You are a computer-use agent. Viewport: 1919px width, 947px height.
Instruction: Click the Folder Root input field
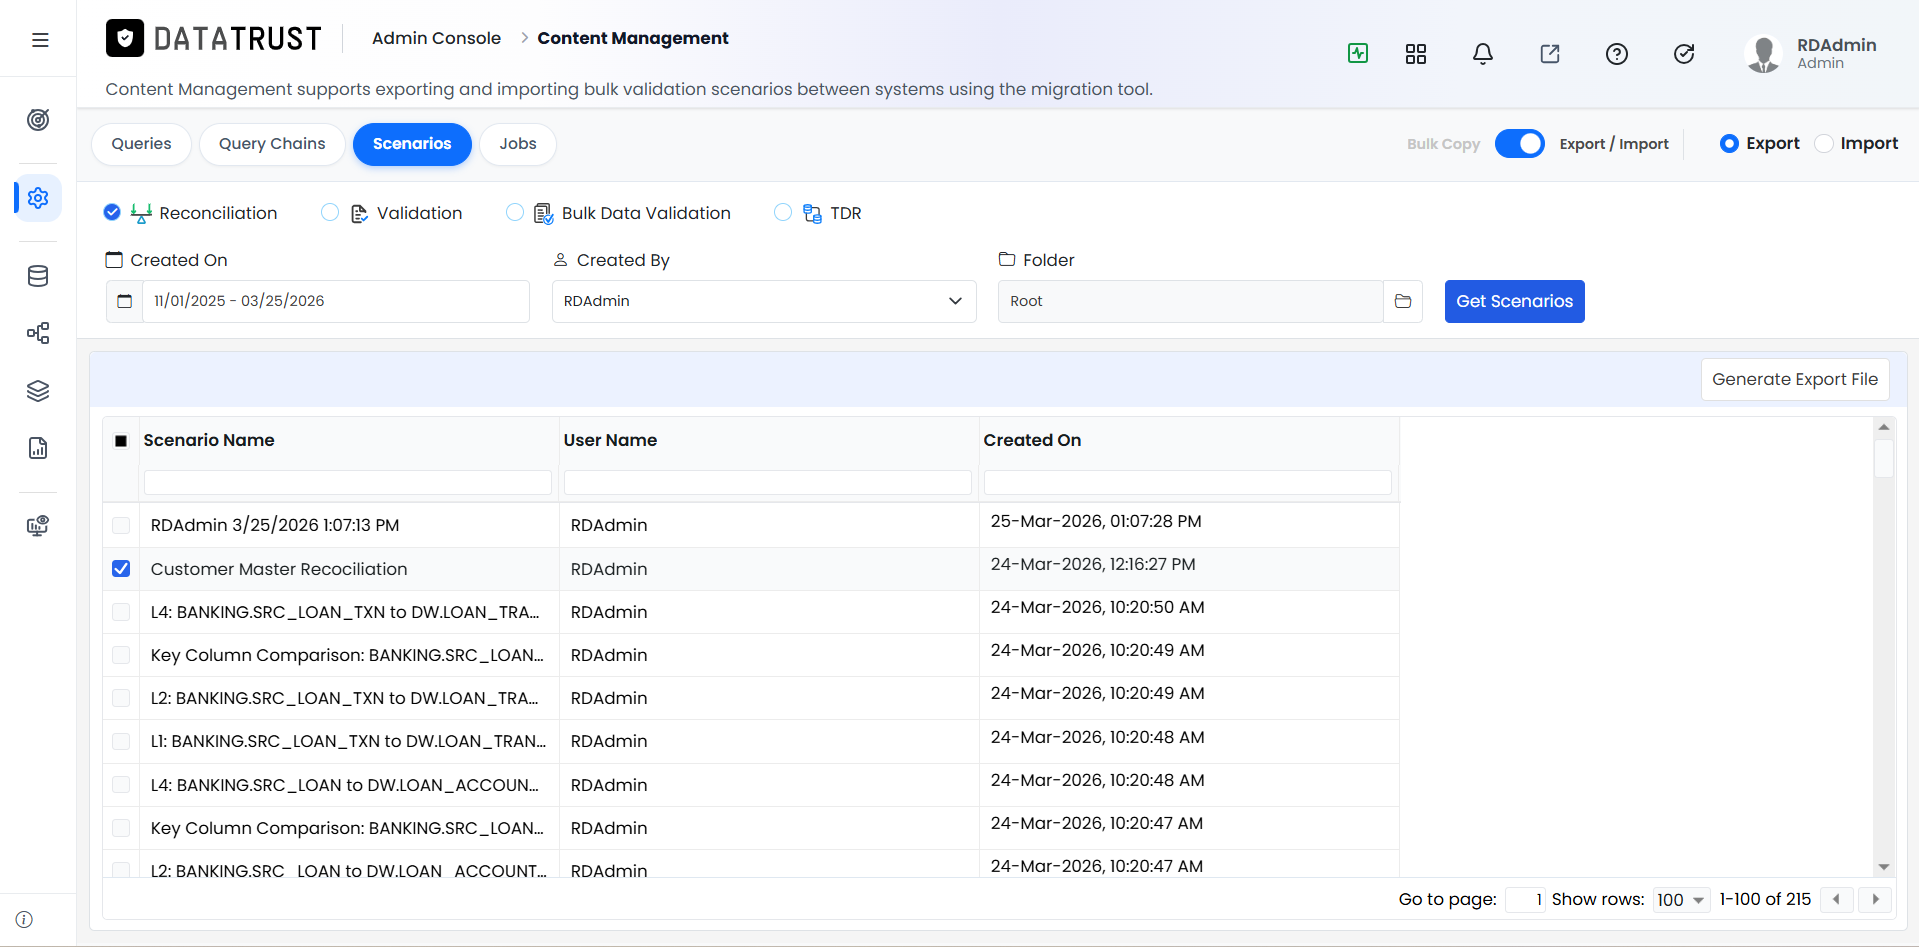coord(1190,301)
